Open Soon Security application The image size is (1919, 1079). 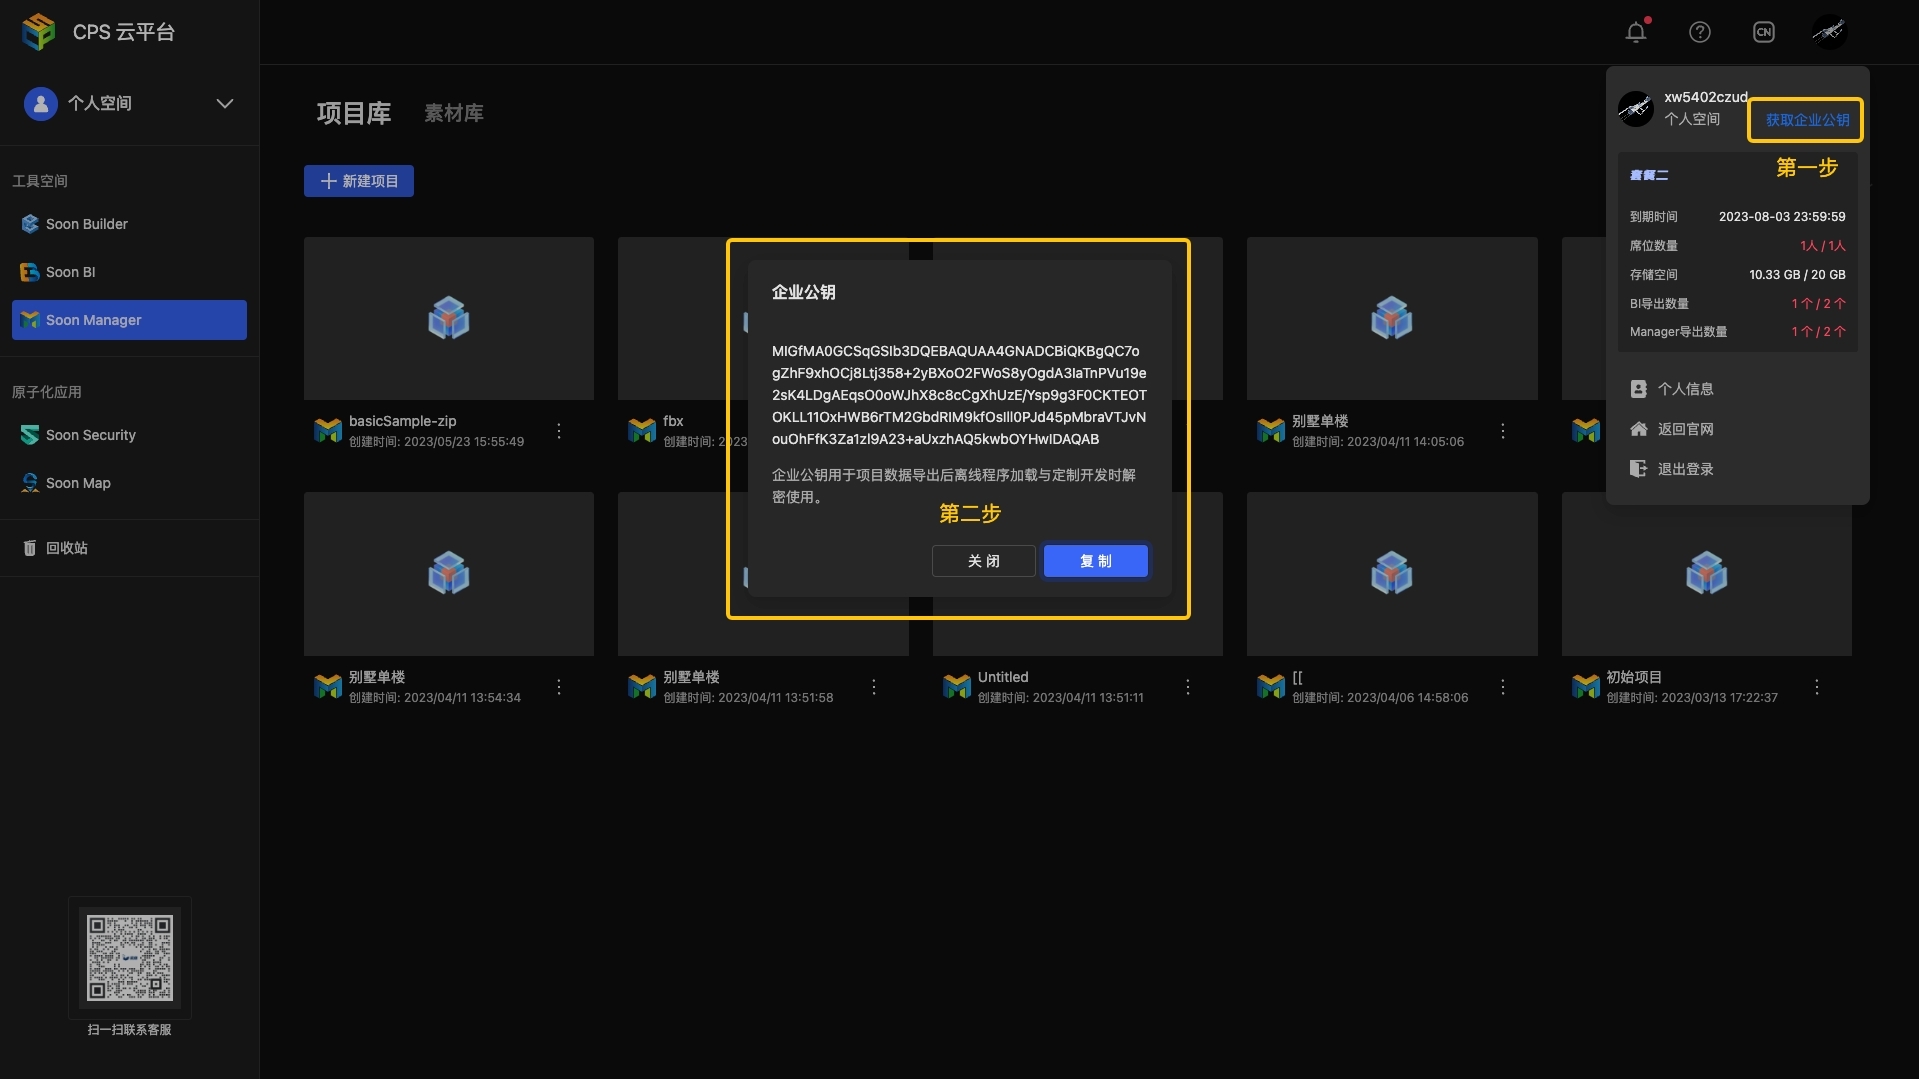(90, 435)
